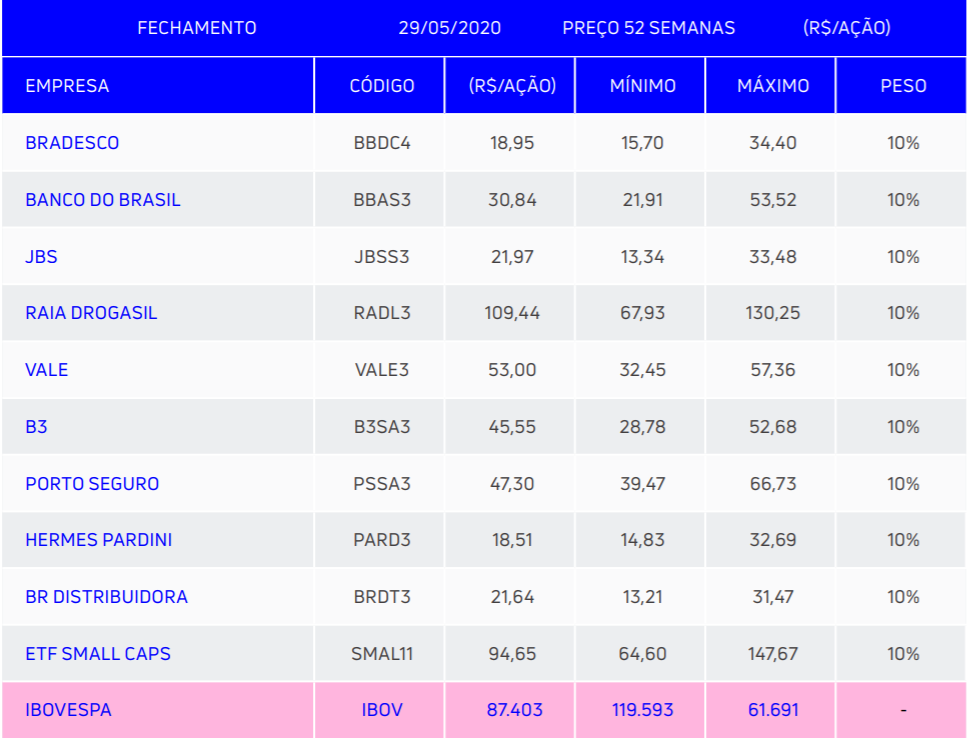Image resolution: width=968 pixels, height=738 pixels.
Task: Select Porto Seguro's price 47,30
Action: click(512, 483)
